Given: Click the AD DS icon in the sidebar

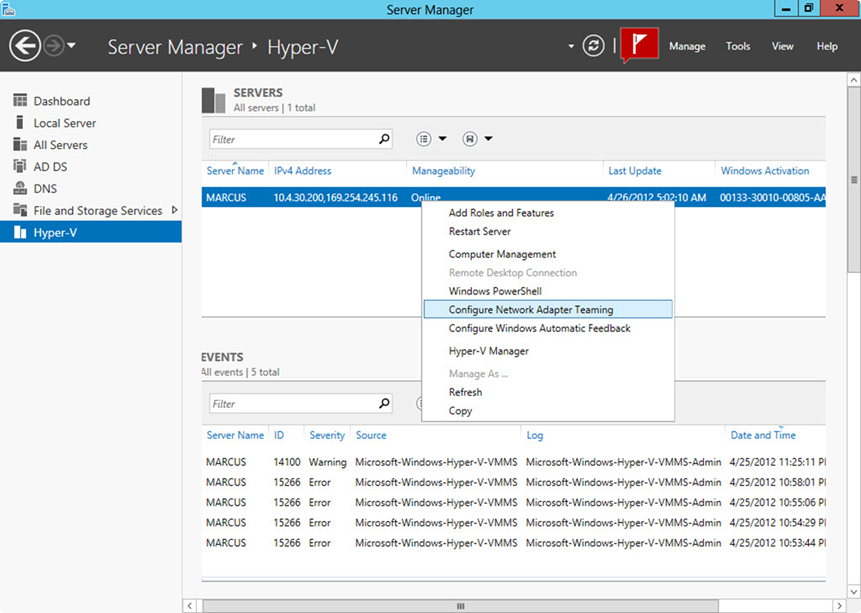Looking at the screenshot, I should [20, 166].
